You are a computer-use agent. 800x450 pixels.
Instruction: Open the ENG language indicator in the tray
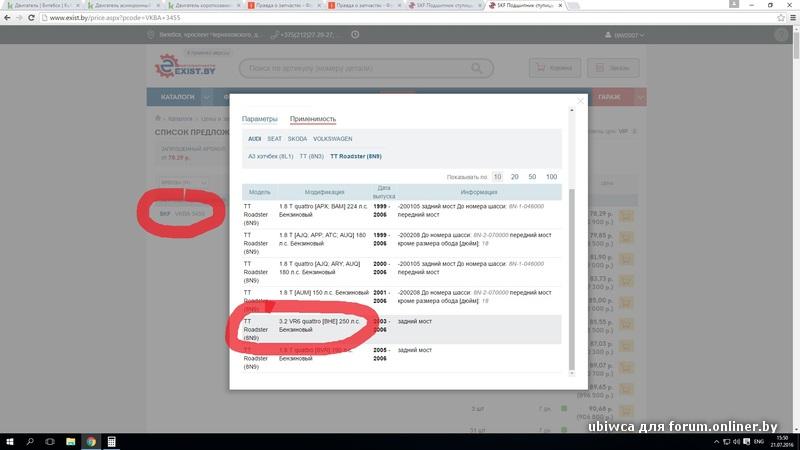(759, 442)
